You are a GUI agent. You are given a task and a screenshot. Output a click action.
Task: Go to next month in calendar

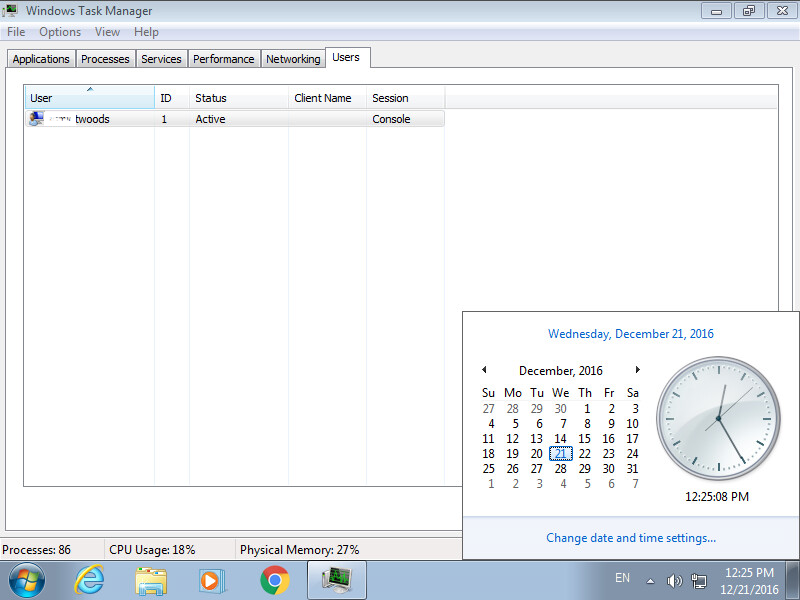pyautogui.click(x=637, y=370)
